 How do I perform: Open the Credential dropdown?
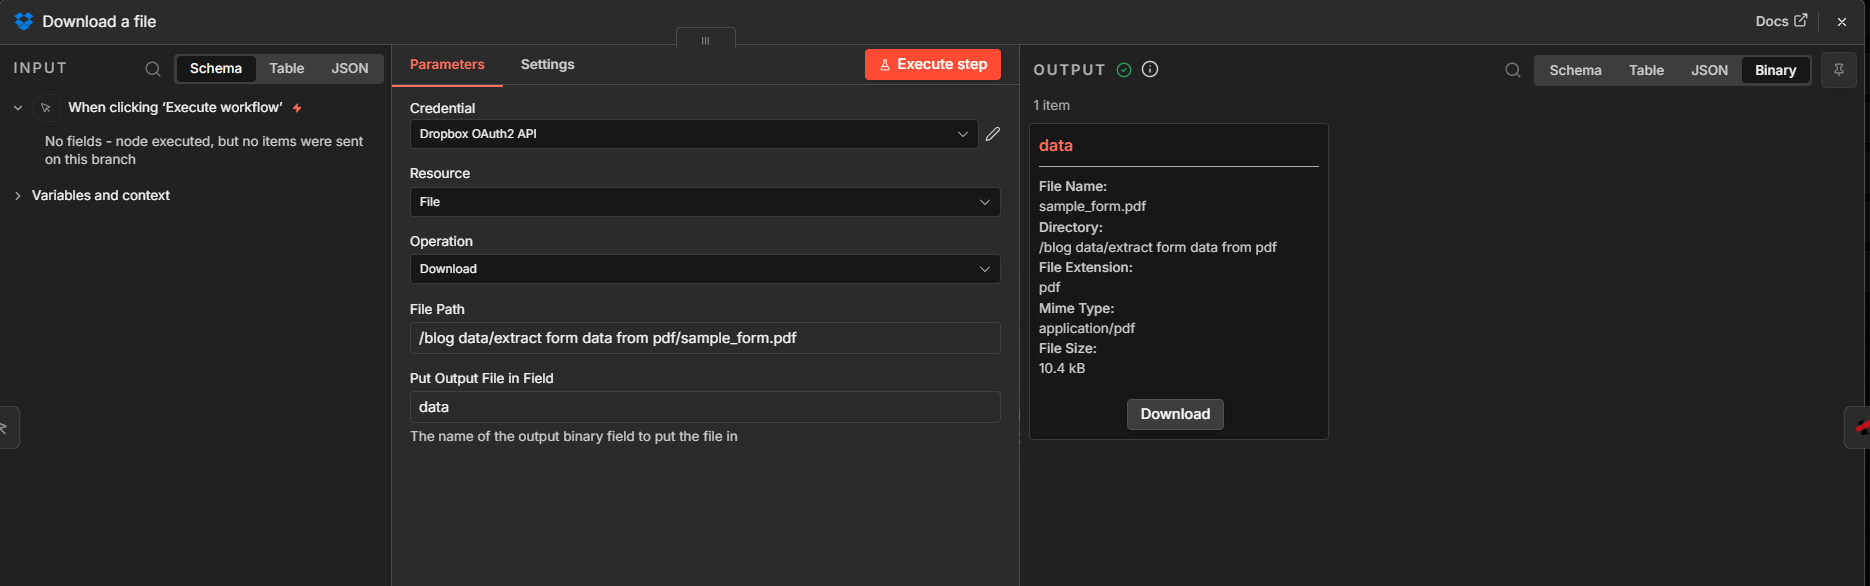(x=693, y=134)
